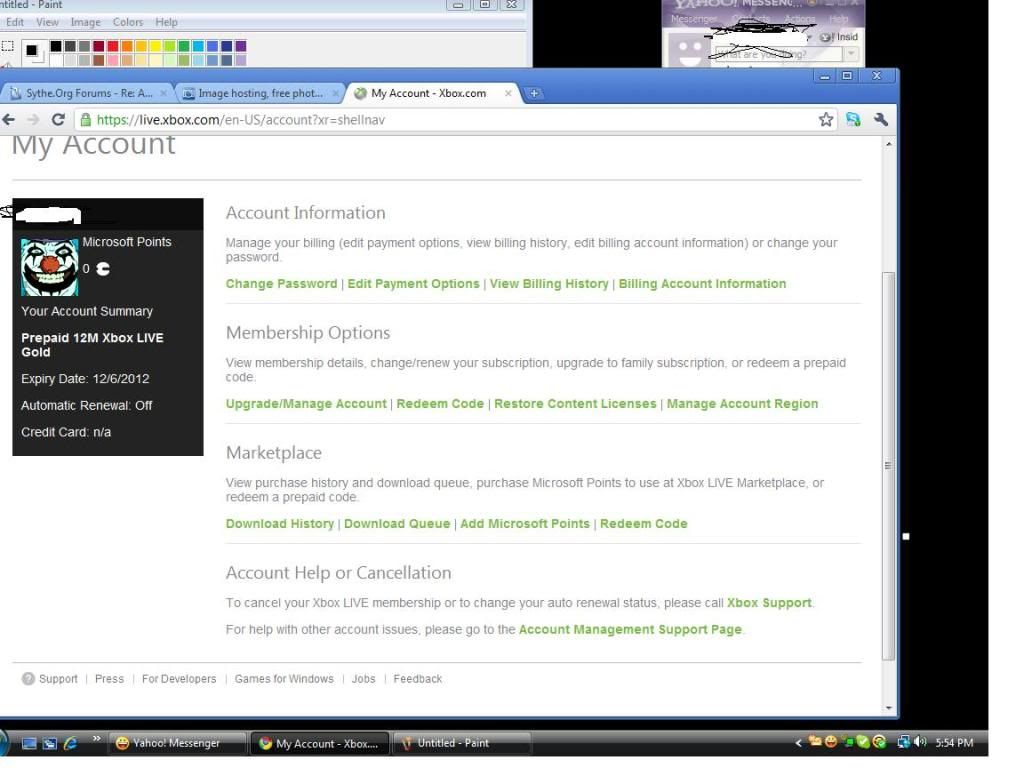Pick the yellow color swatch in Paint

(155, 46)
